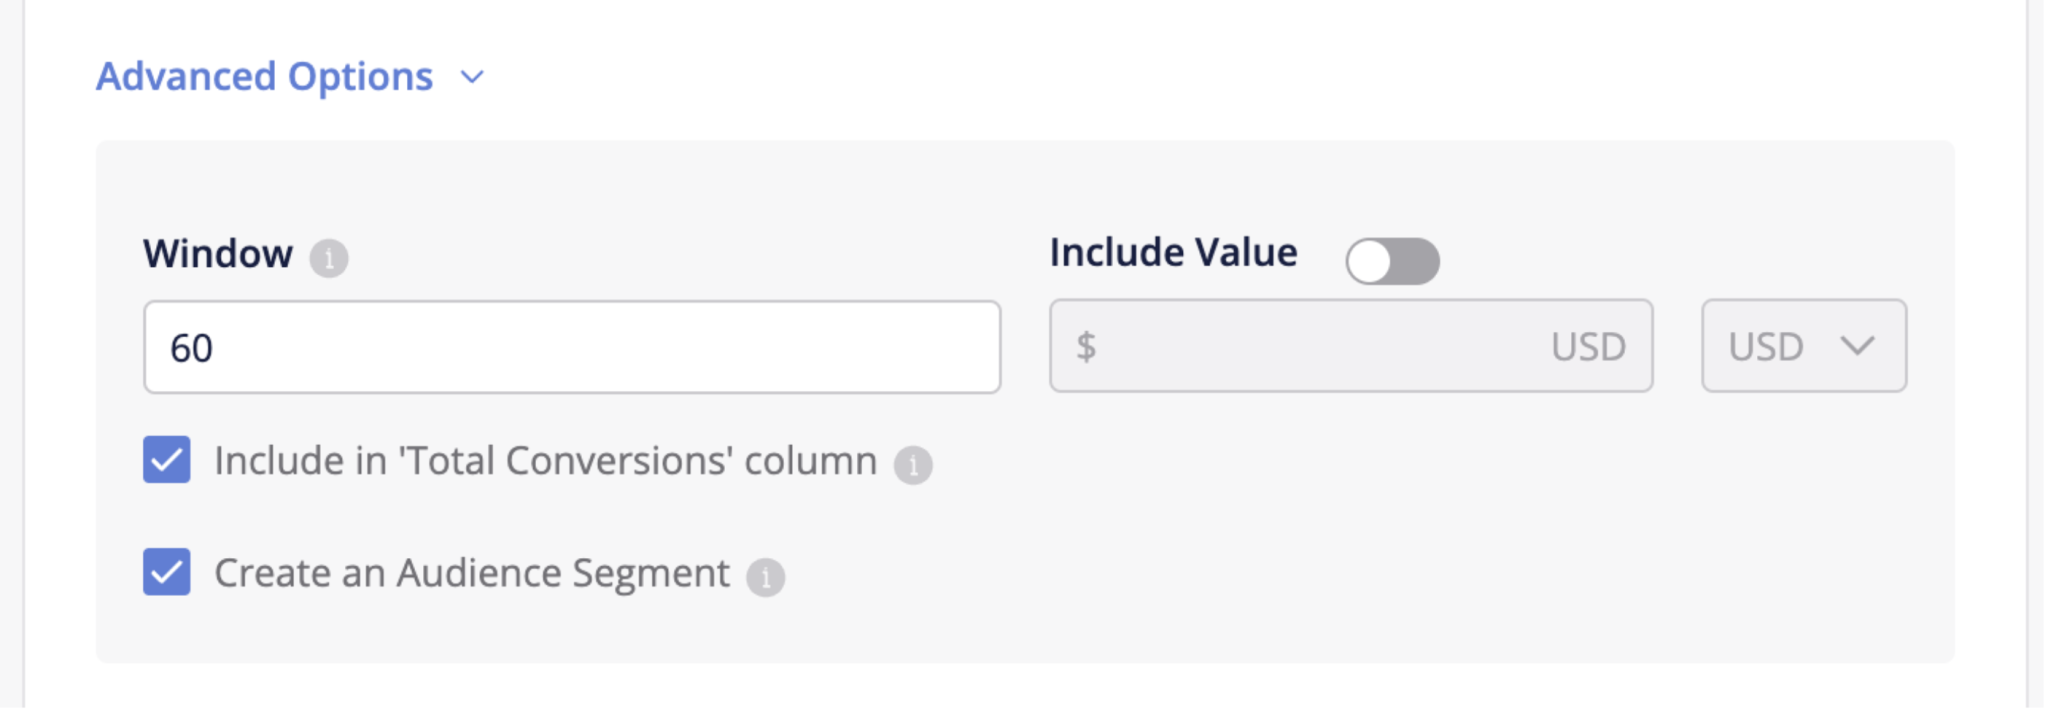The width and height of the screenshot is (2048, 709).
Task: Click inside the Window value field showing 60
Action: (x=572, y=346)
